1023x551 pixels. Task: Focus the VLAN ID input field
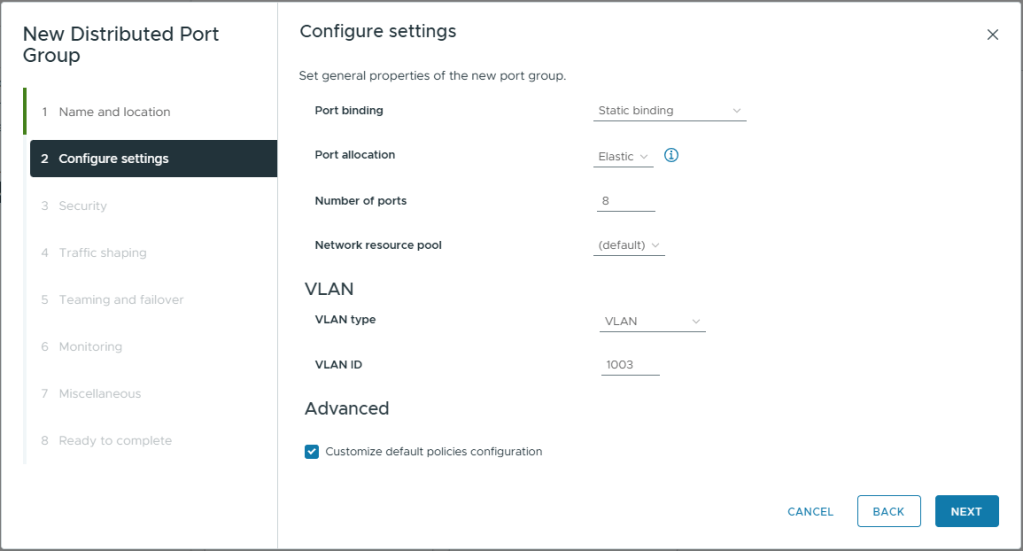click(630, 366)
